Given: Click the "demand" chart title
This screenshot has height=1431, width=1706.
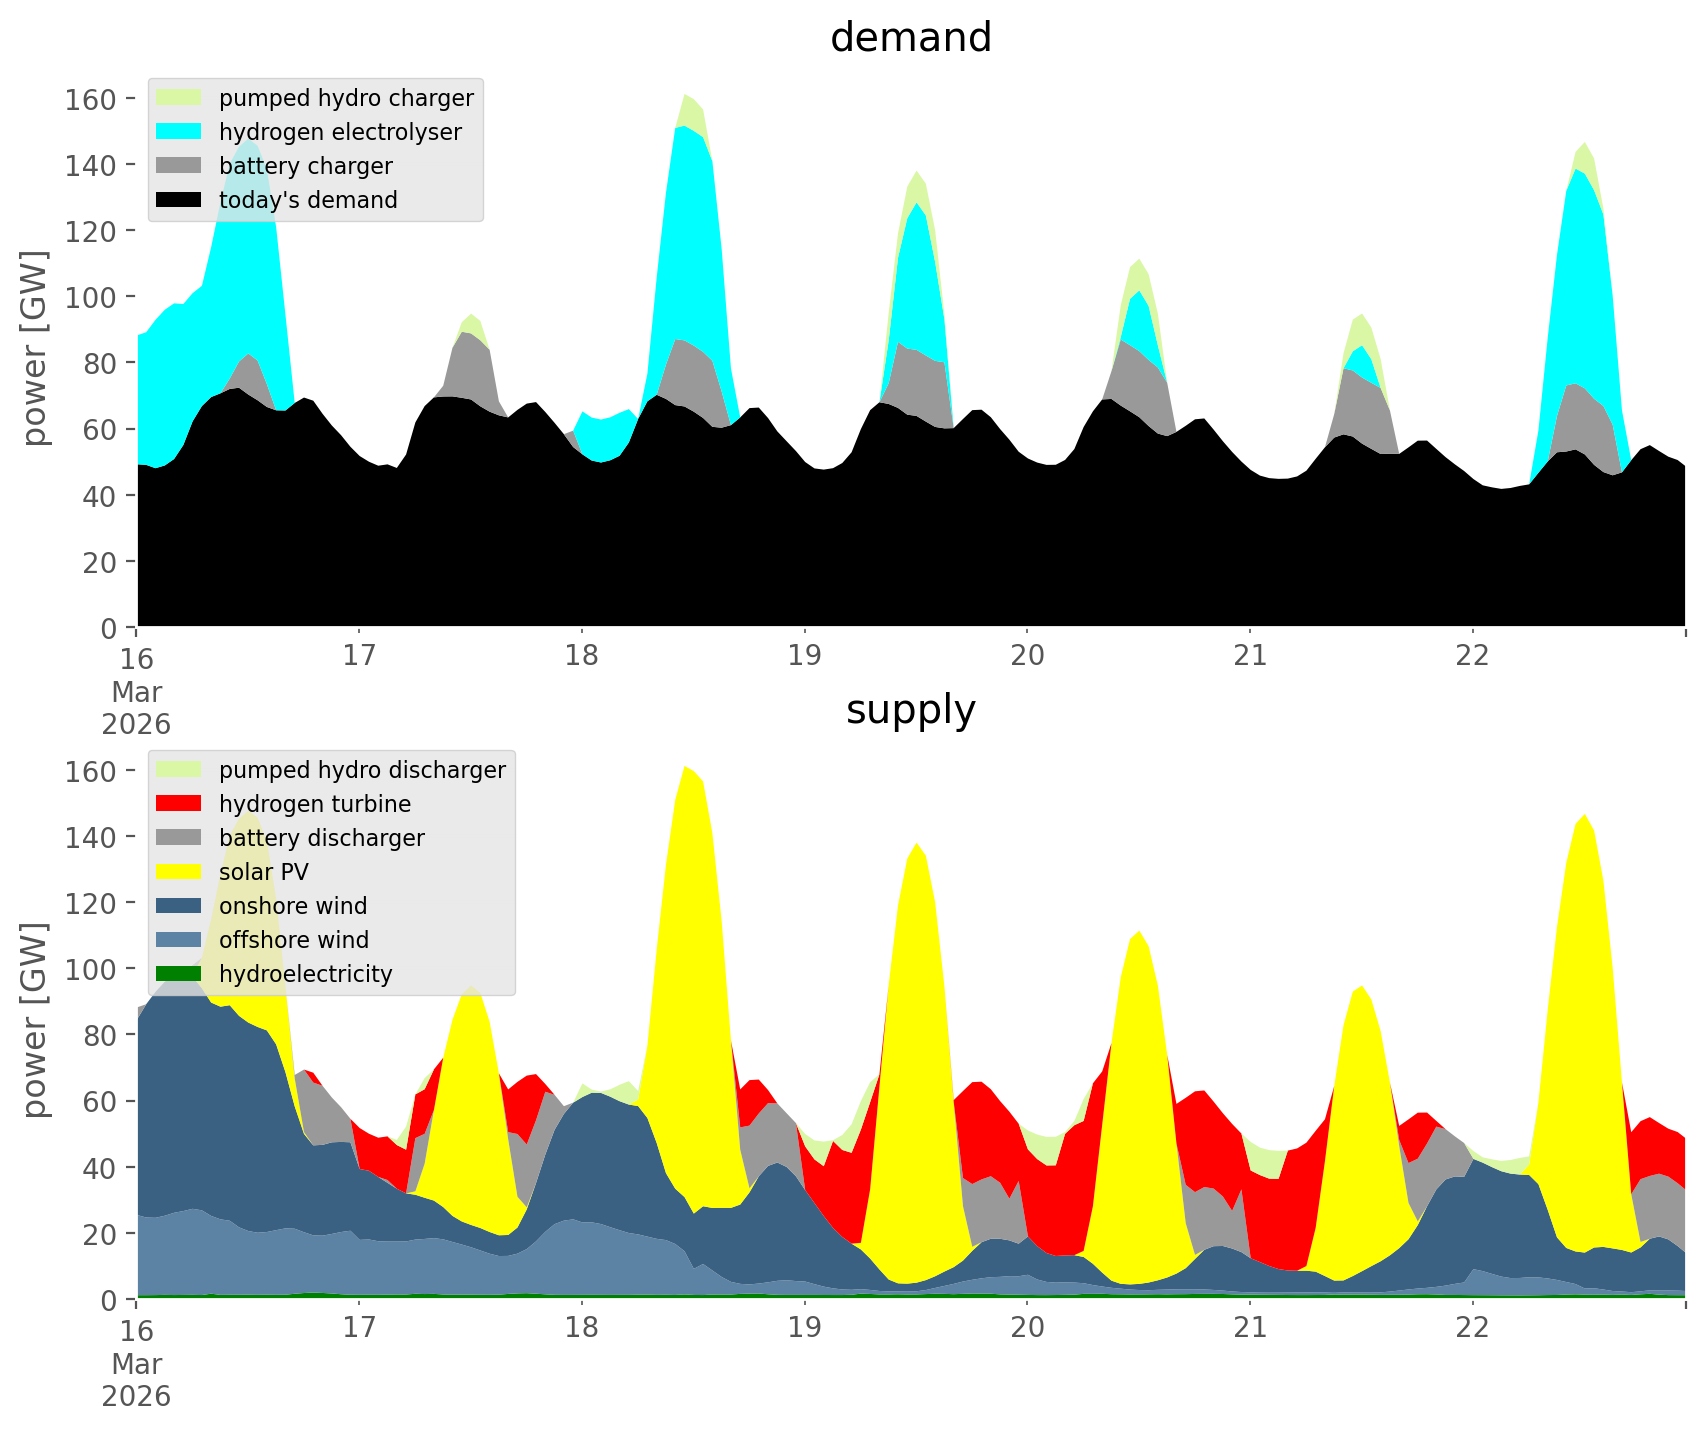Looking at the screenshot, I should tap(910, 38).
